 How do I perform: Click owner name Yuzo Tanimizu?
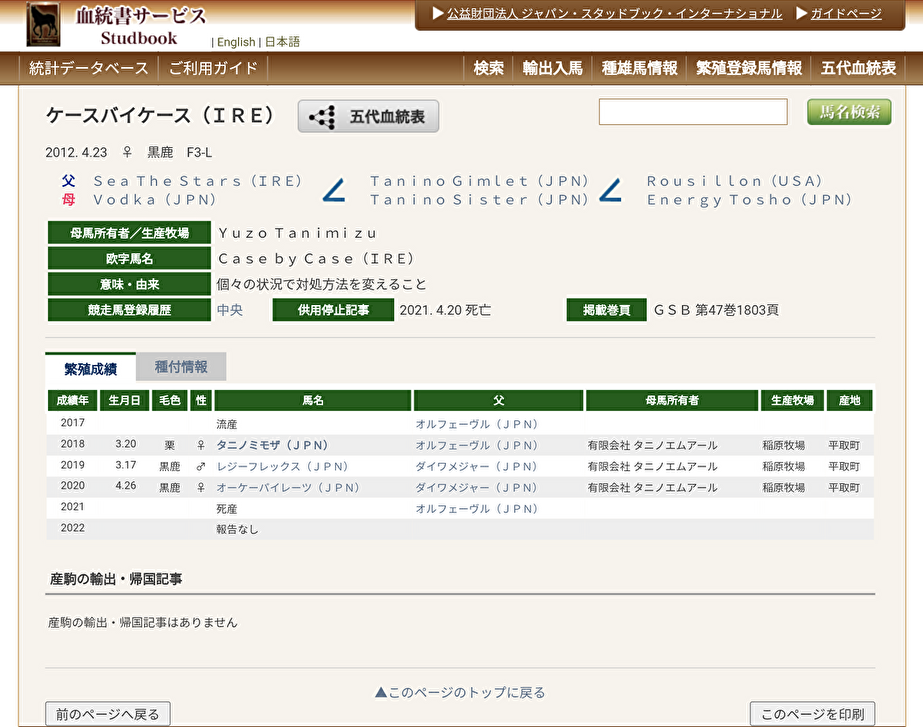[x=297, y=233]
